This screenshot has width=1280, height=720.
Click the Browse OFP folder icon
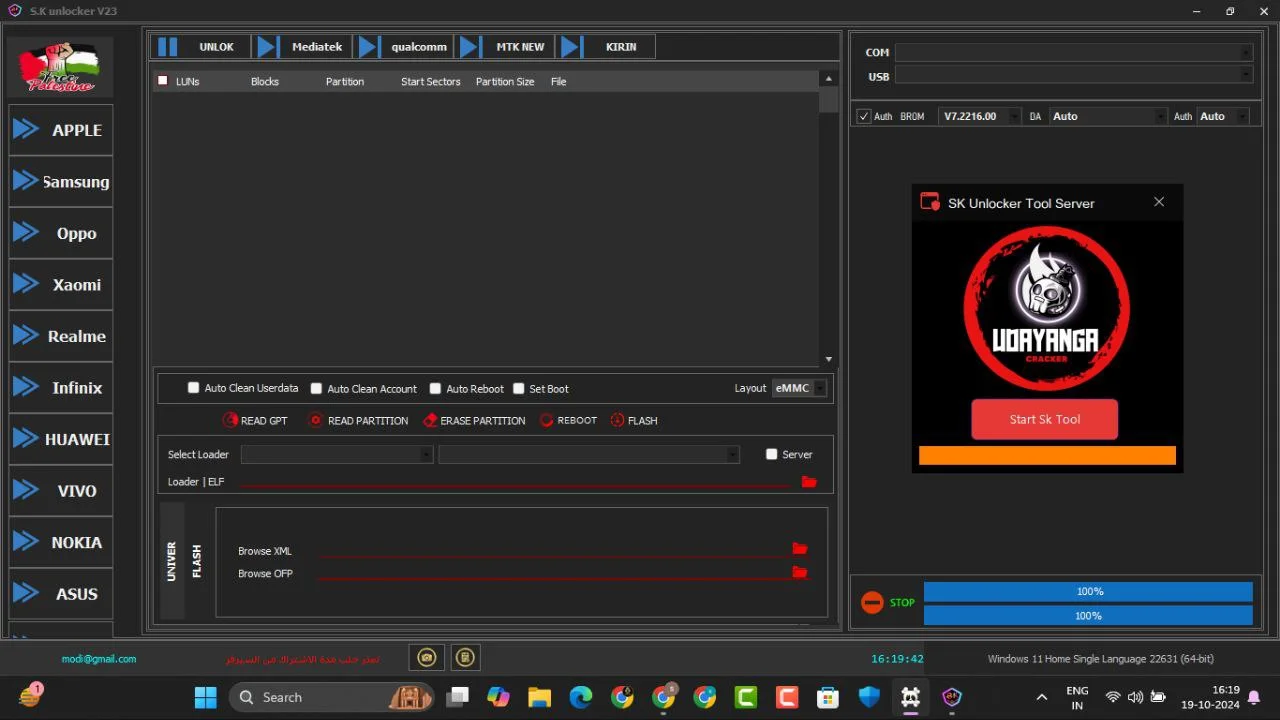[800, 572]
